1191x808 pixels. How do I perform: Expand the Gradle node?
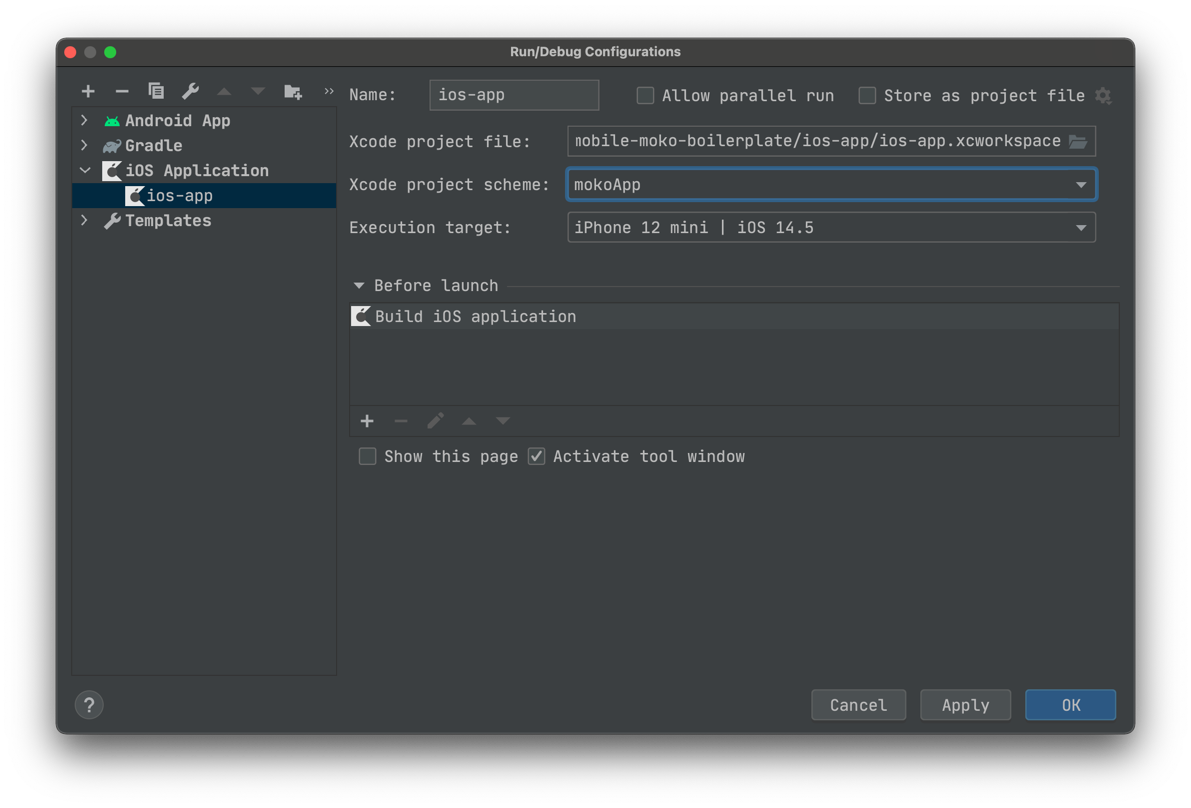85,145
